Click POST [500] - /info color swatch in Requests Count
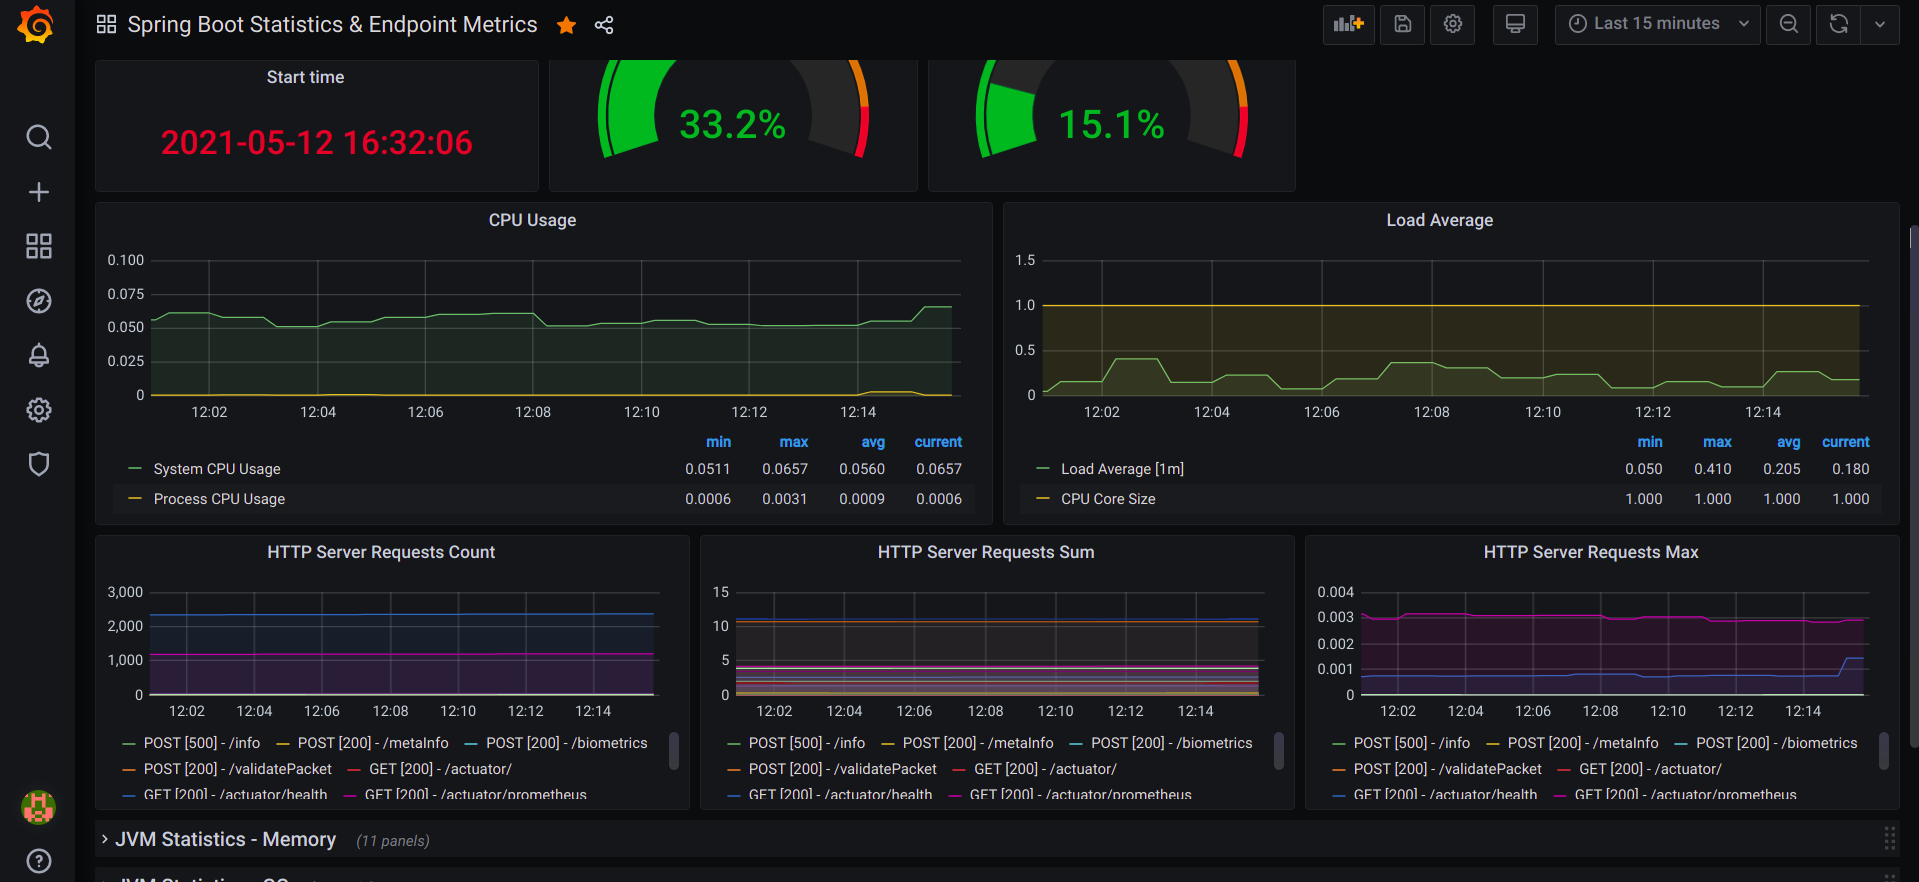 (128, 743)
